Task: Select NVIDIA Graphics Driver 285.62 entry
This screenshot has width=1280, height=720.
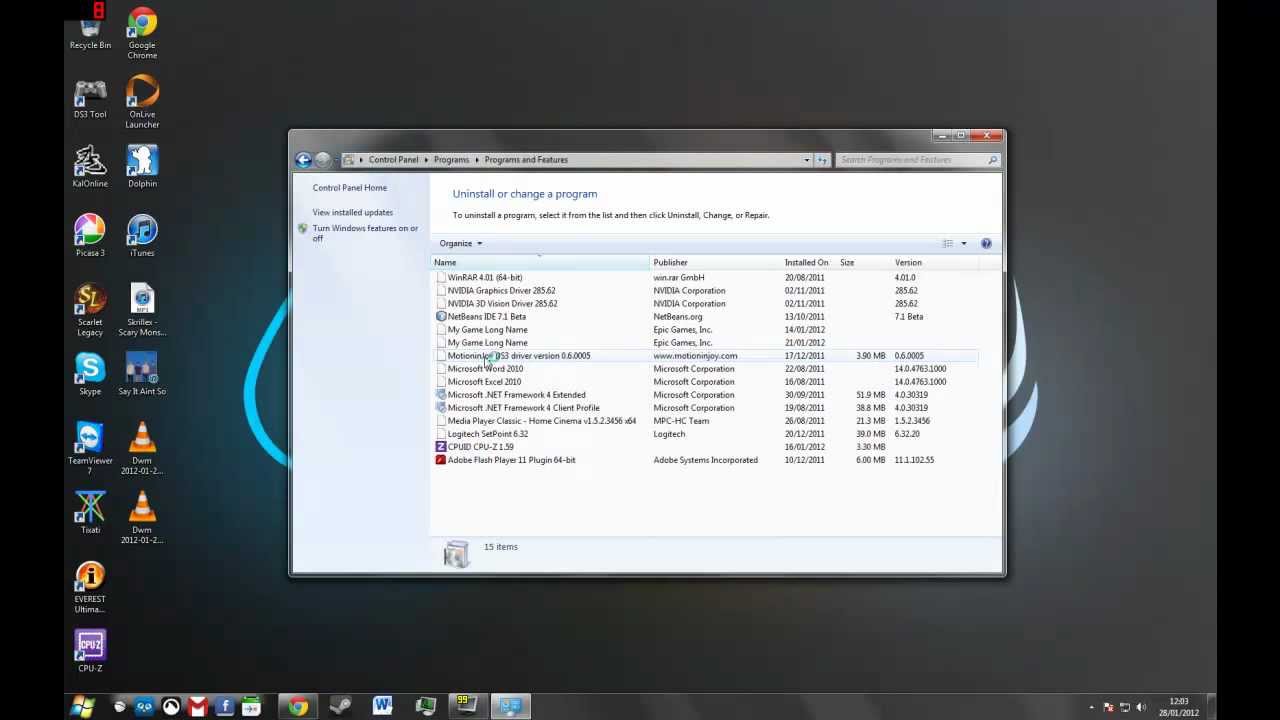Action: [x=706, y=290]
